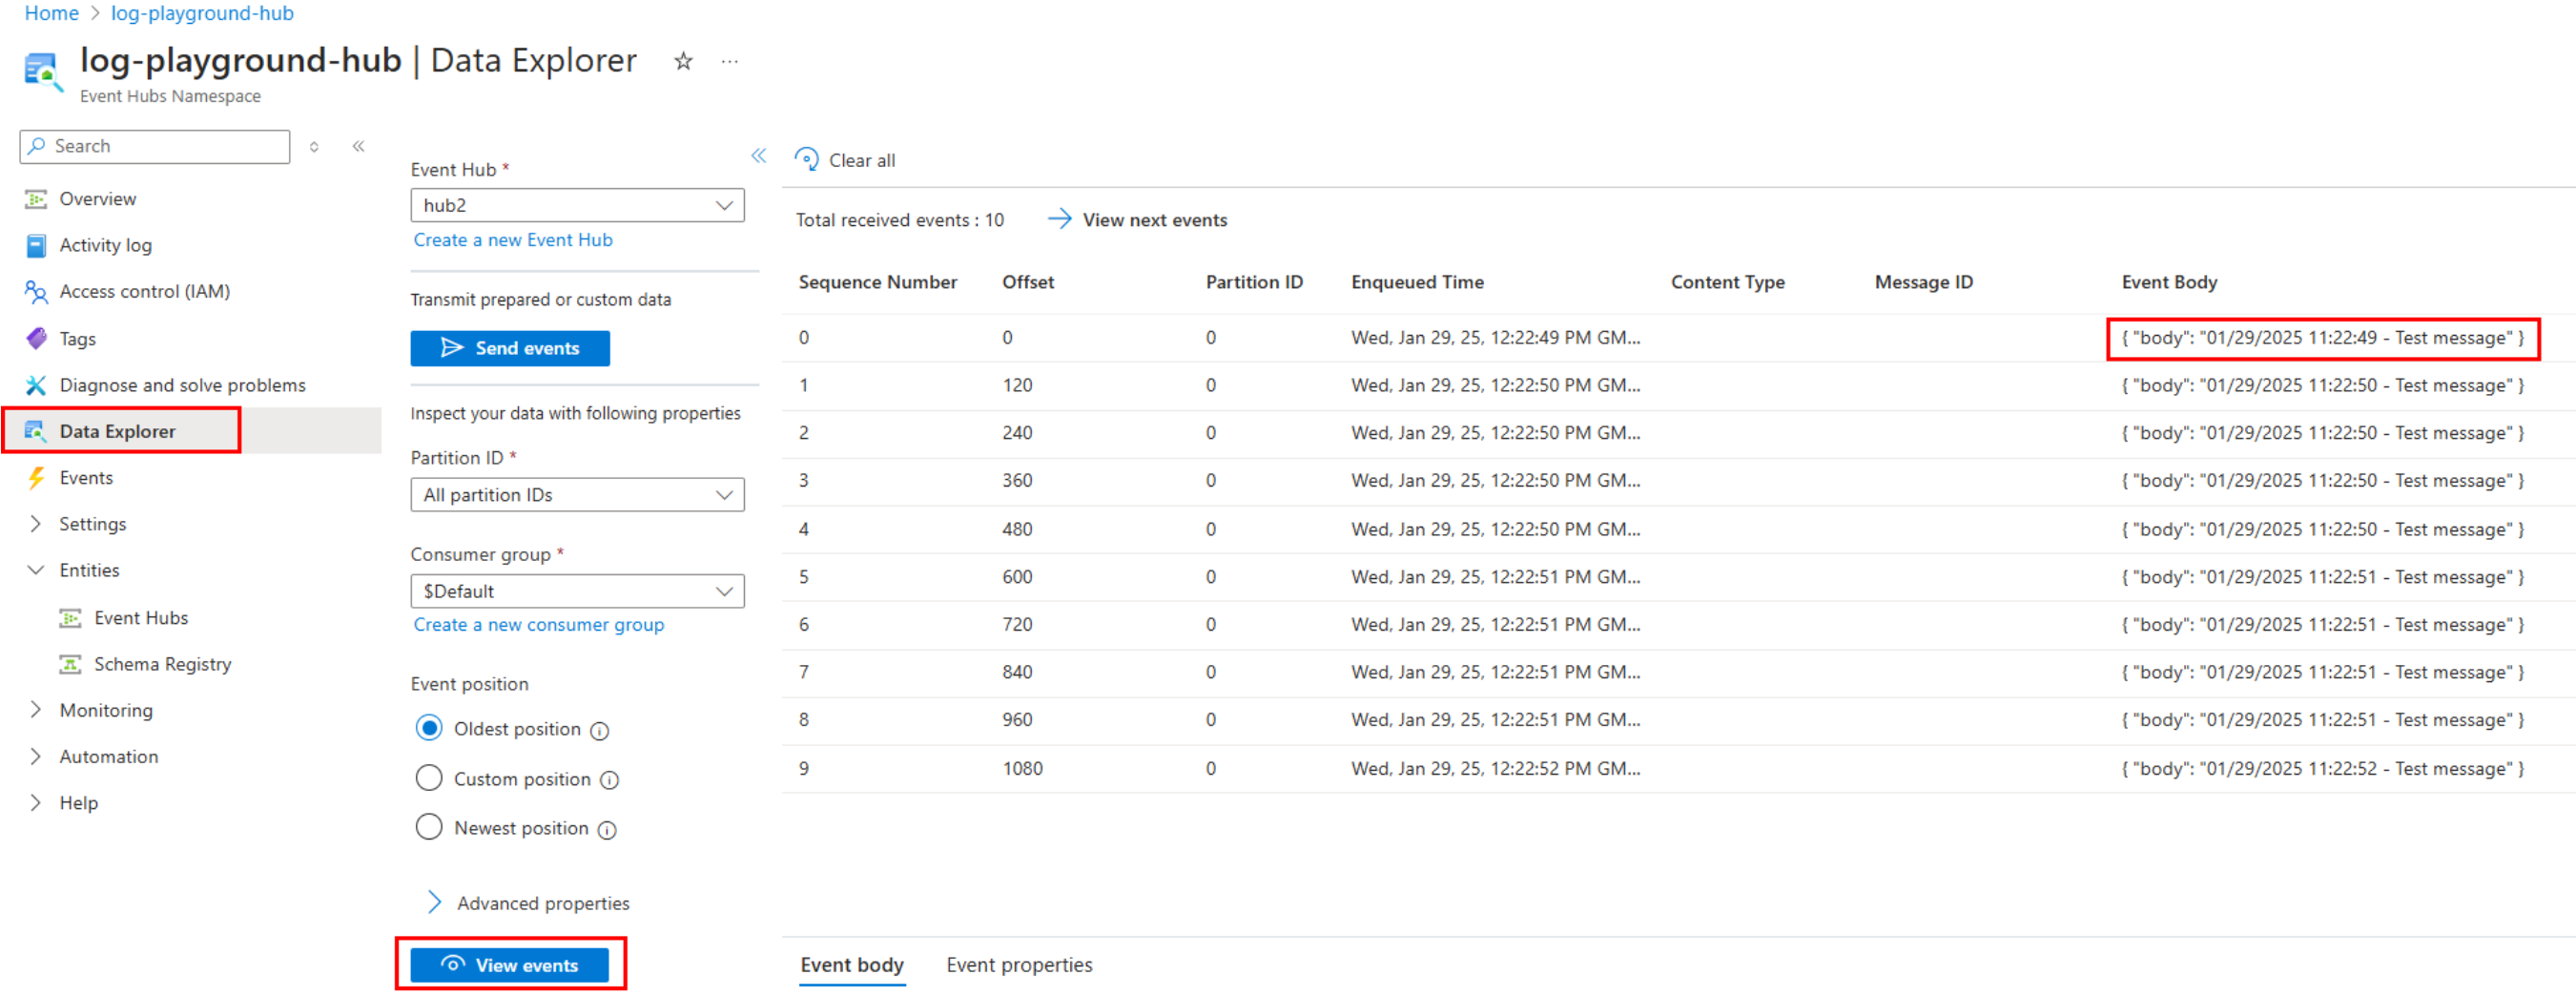The height and width of the screenshot is (996, 2576).
Task: Select the Oldest position radio button
Action: point(429,728)
